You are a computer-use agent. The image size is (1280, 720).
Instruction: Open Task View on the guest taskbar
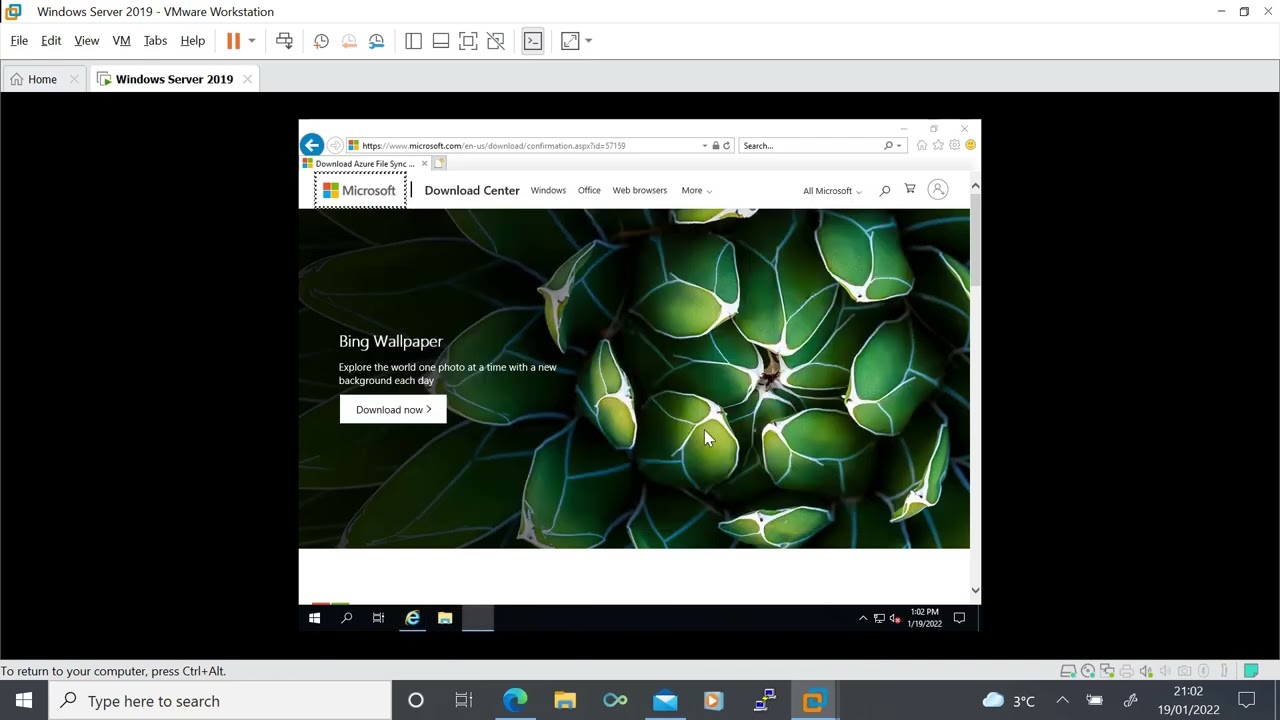378,619
